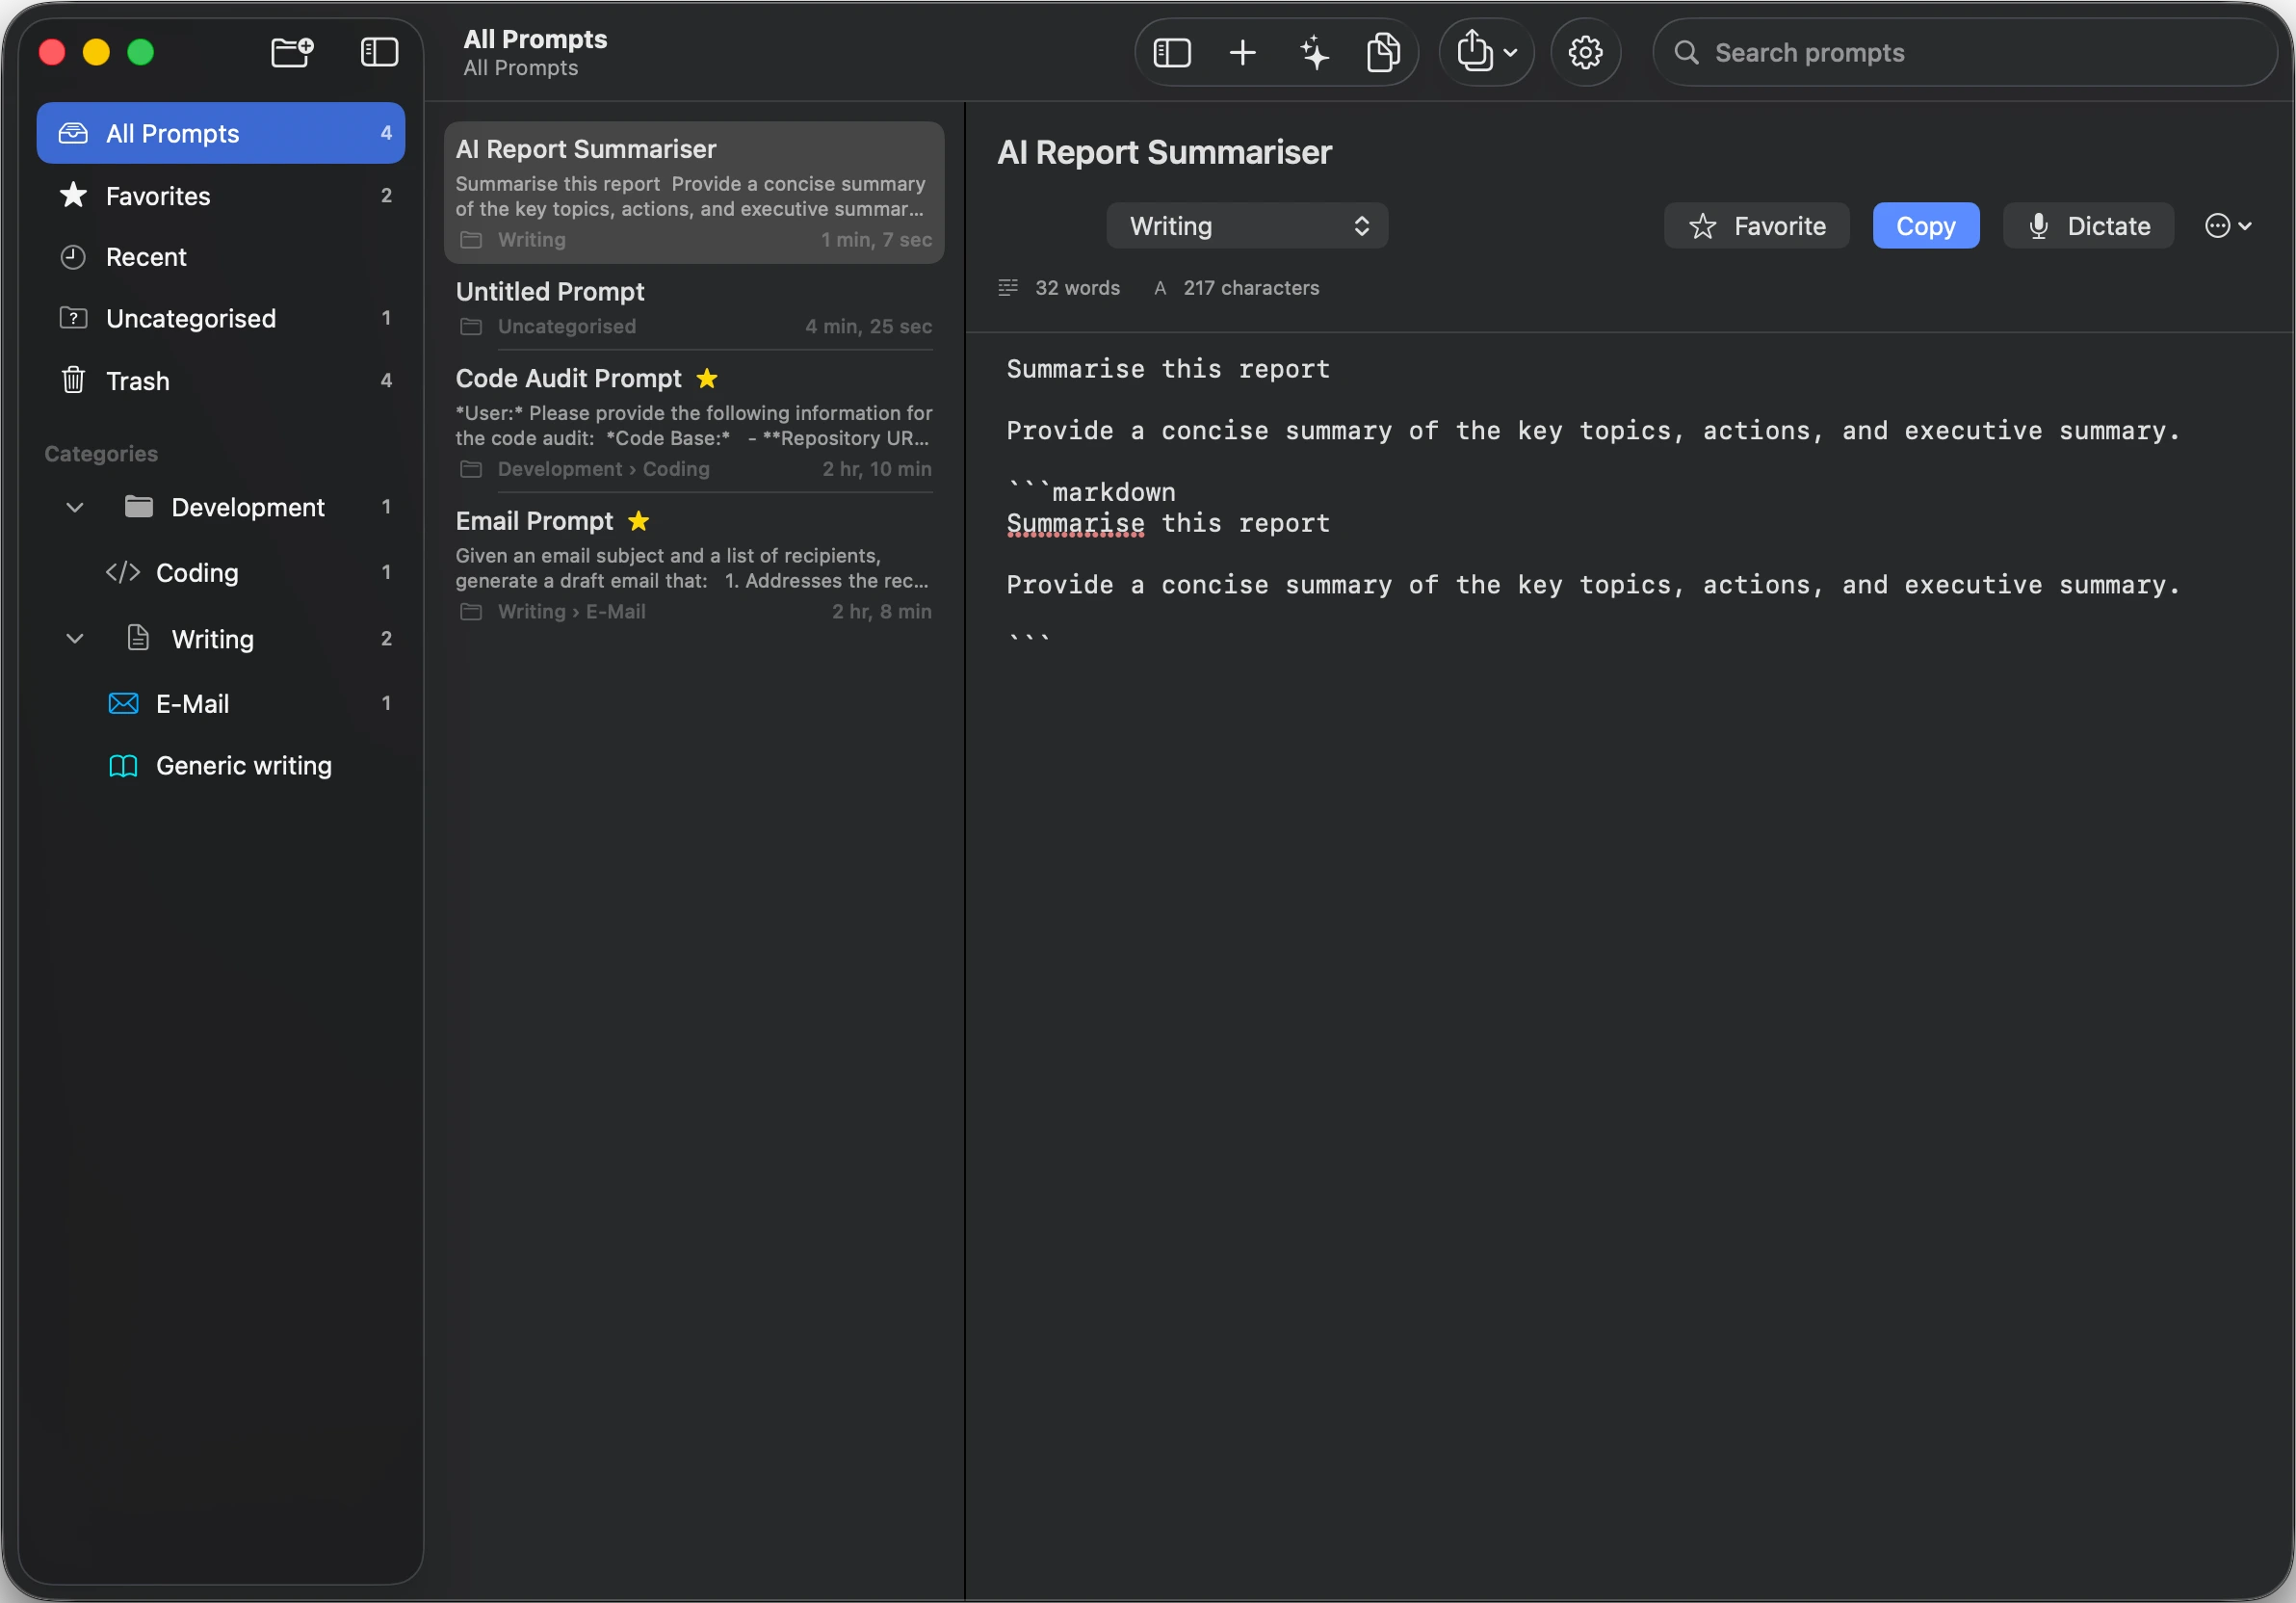Click the AI Report Summariser title in editor
Screen dimensions: 2296x1603
1164,152
